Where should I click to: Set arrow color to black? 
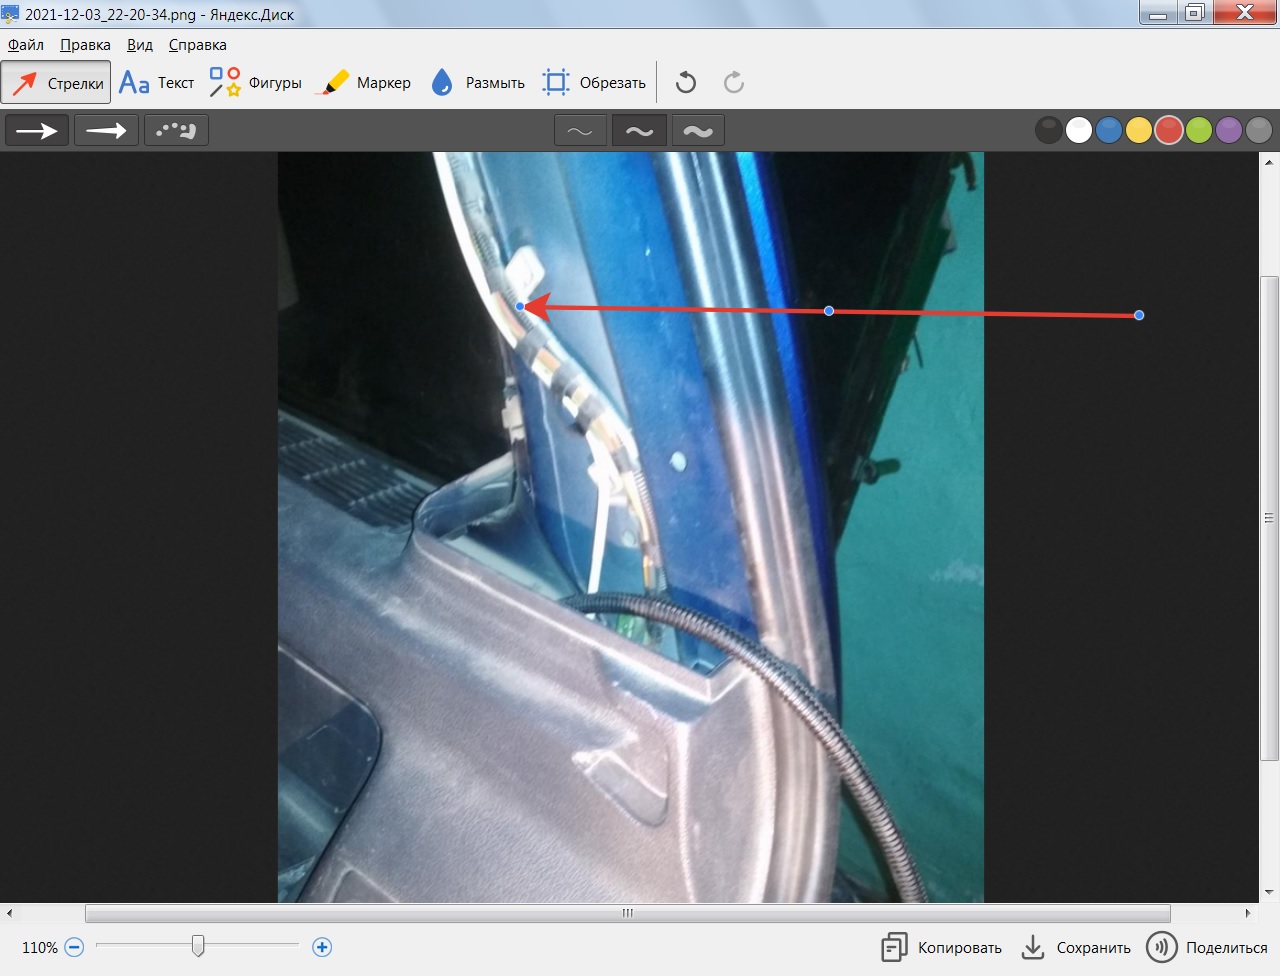[x=1049, y=130]
